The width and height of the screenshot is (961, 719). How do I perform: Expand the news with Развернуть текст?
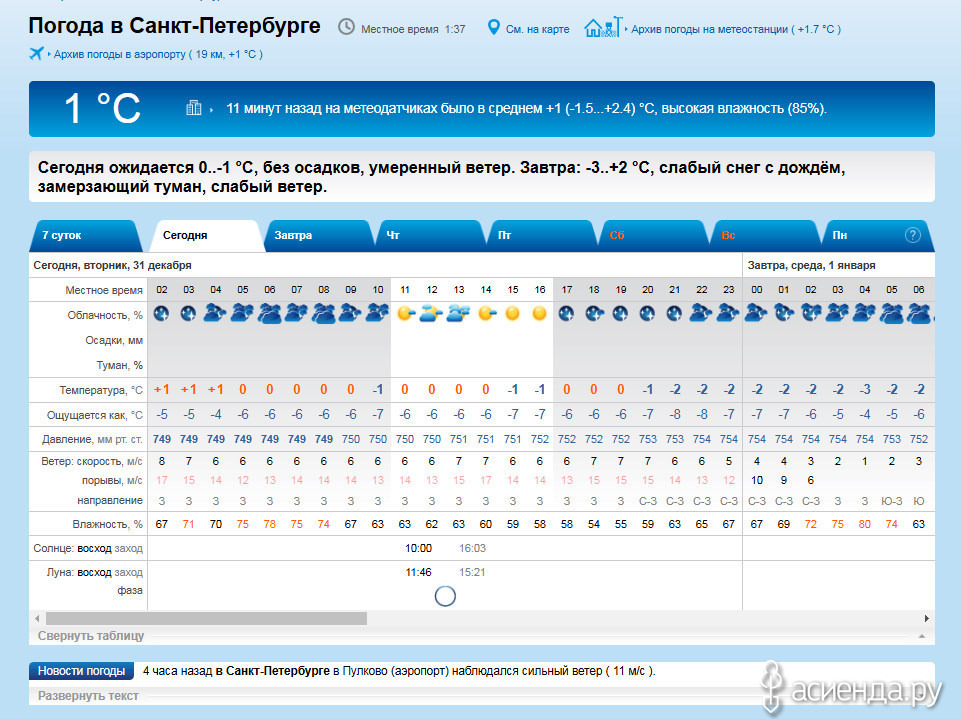click(88, 696)
